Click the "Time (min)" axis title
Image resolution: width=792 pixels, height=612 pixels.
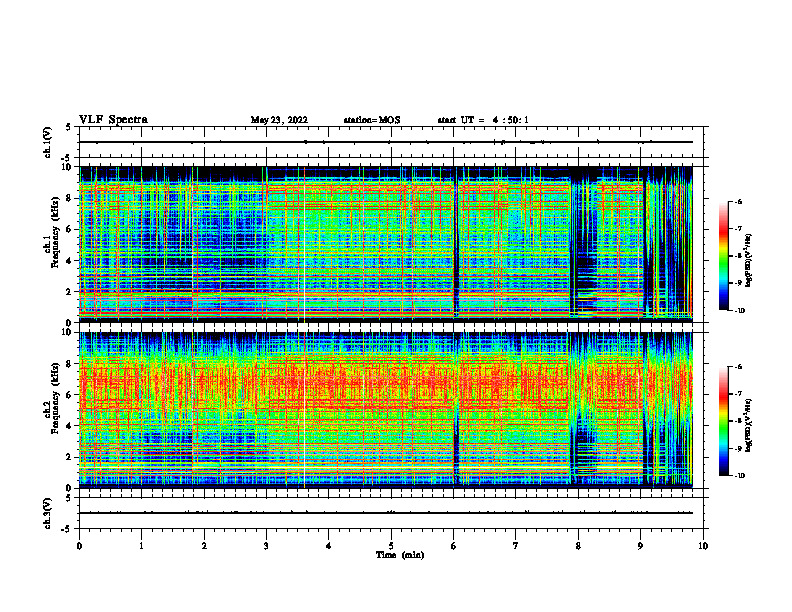pos(400,555)
